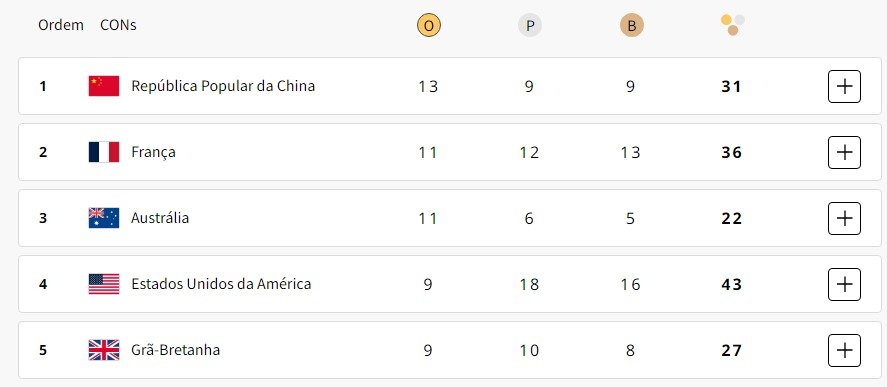Click the total medals three-dot icon
Viewport: 887px width, 387px height.
(x=733, y=25)
